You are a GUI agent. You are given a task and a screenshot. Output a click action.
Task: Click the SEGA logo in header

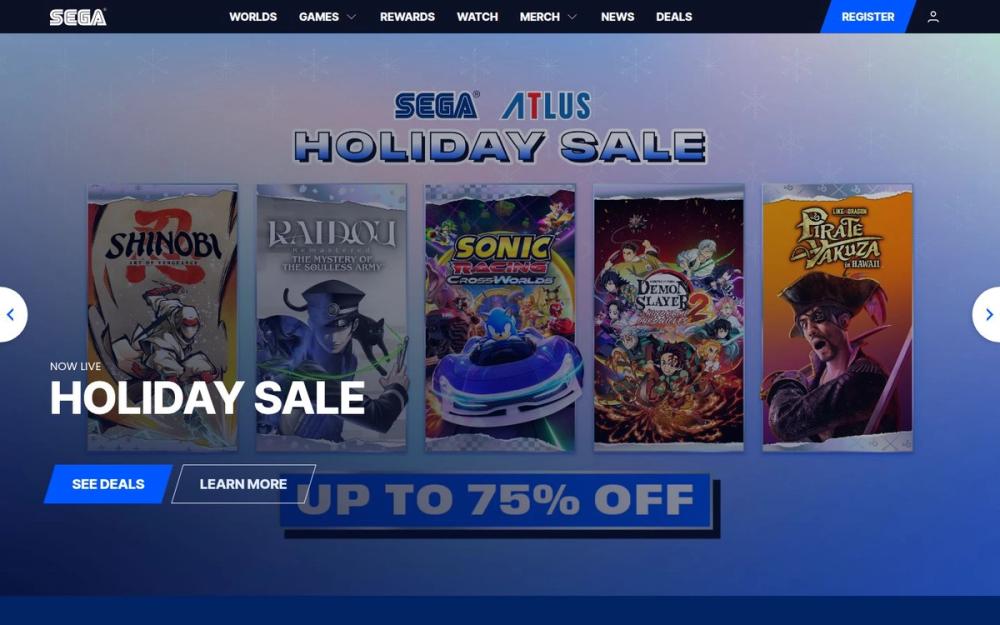pyautogui.click(x=78, y=17)
